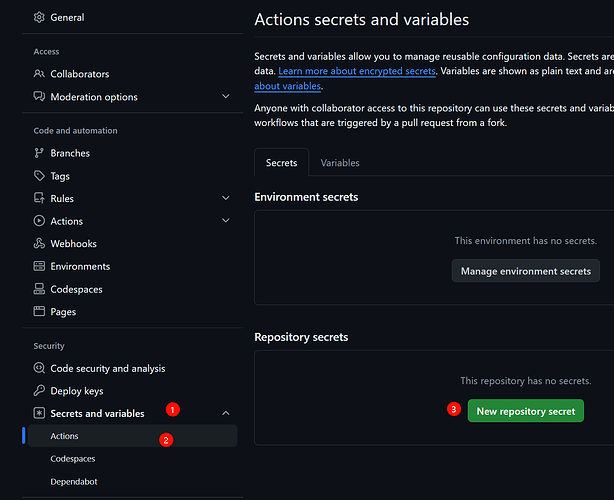This screenshot has height=500, width=614.
Task: Open Collaborators settings
Action: click(79, 74)
